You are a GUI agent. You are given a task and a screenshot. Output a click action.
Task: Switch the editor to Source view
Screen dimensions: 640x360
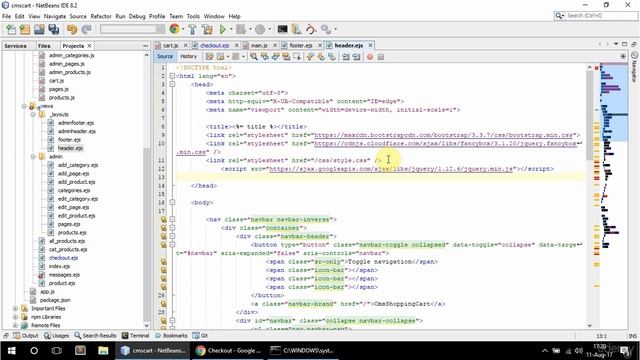[165, 56]
